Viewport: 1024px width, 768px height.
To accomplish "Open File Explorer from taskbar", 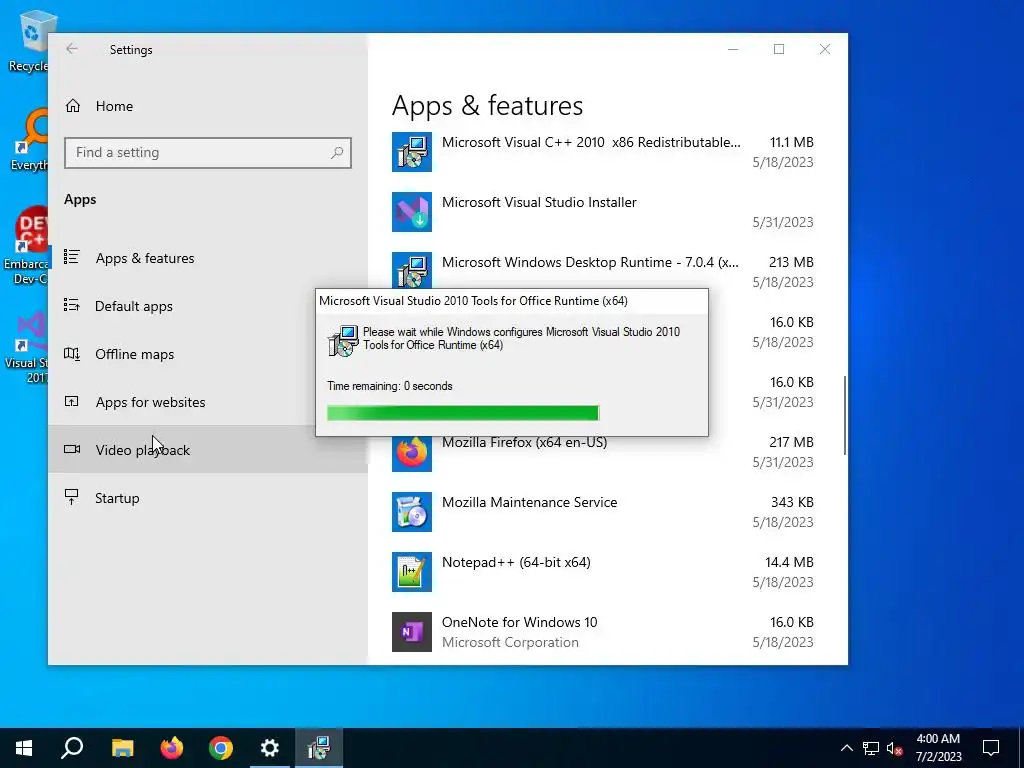I will 122,748.
